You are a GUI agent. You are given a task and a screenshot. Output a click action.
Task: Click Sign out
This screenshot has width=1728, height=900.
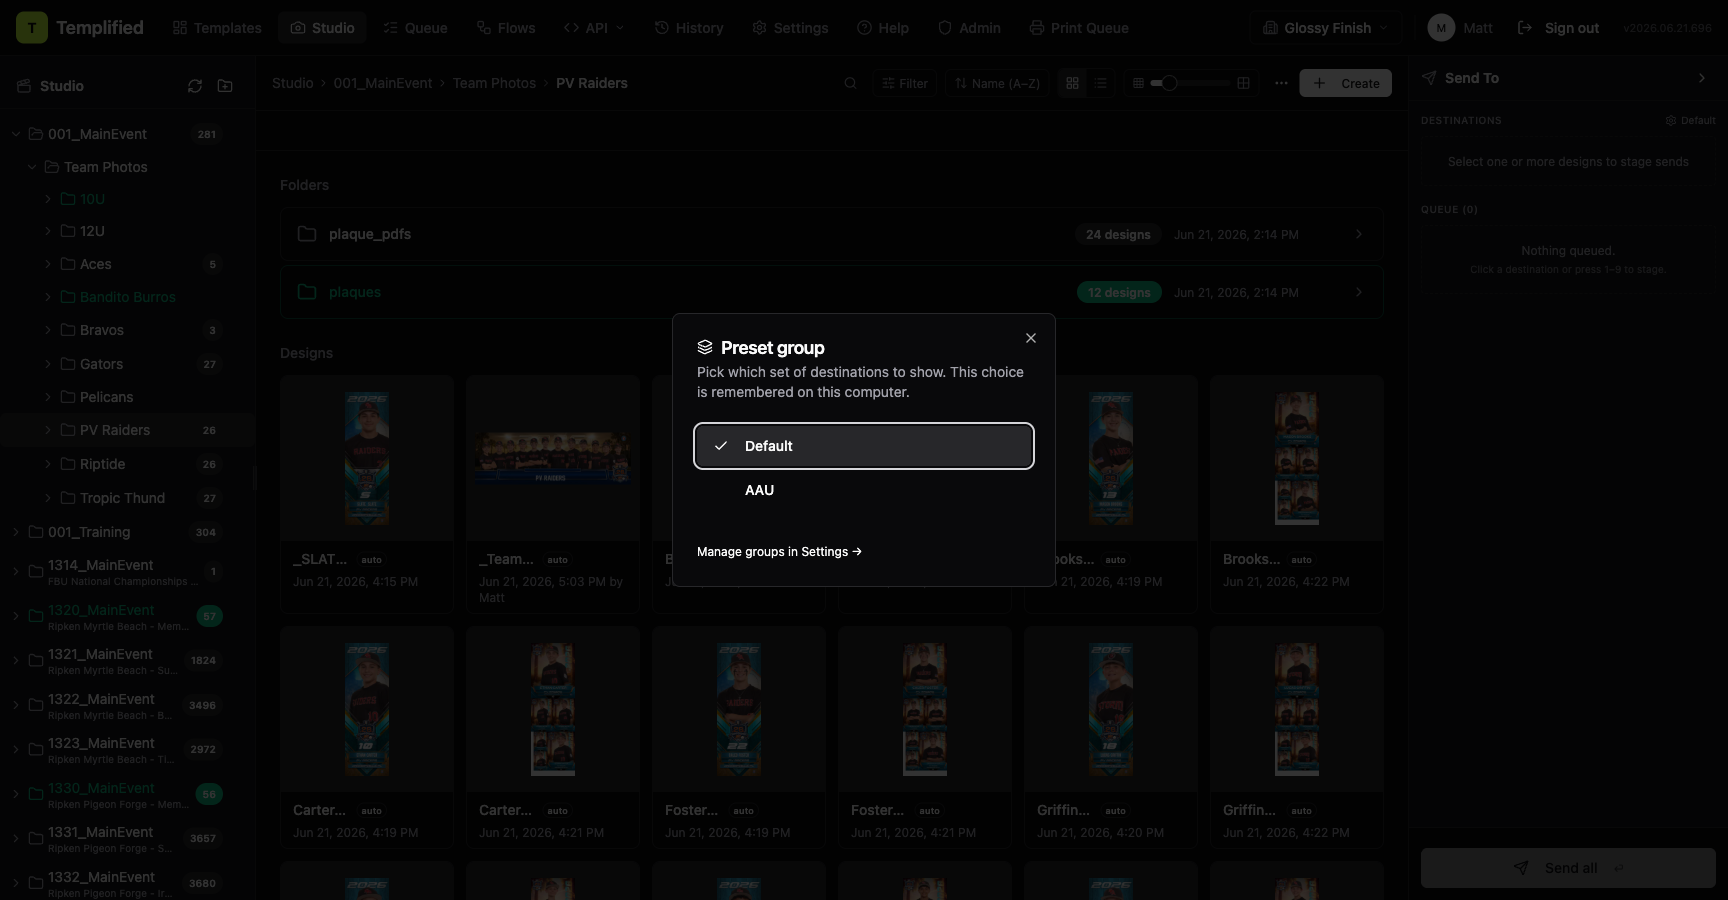[x=1558, y=28]
